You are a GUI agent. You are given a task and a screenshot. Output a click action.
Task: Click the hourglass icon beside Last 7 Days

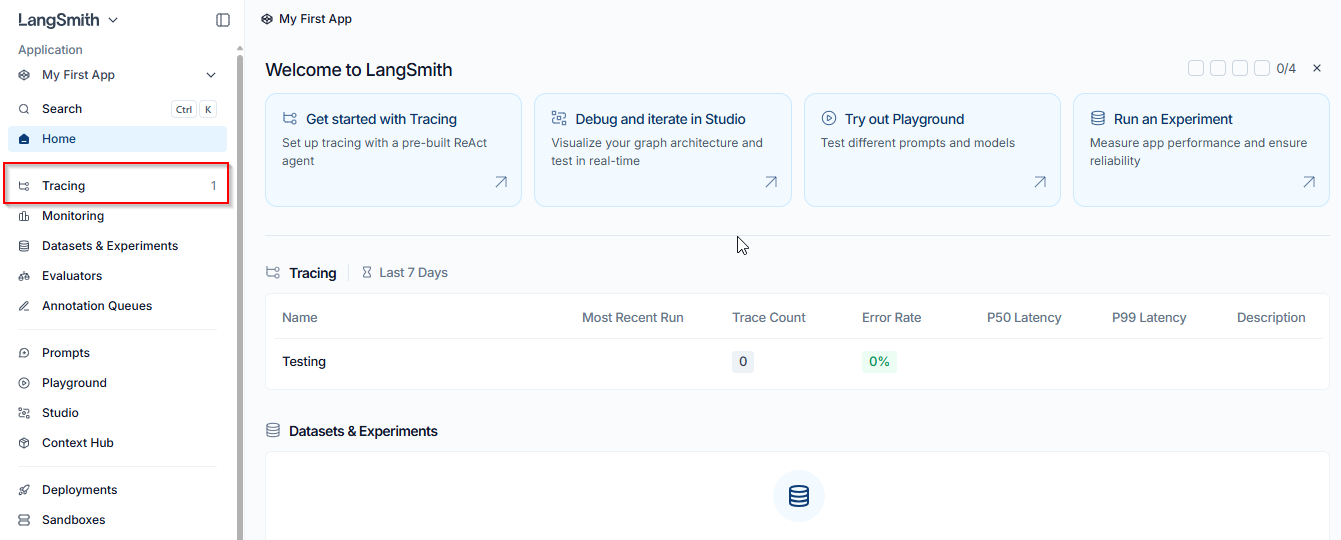coord(367,273)
